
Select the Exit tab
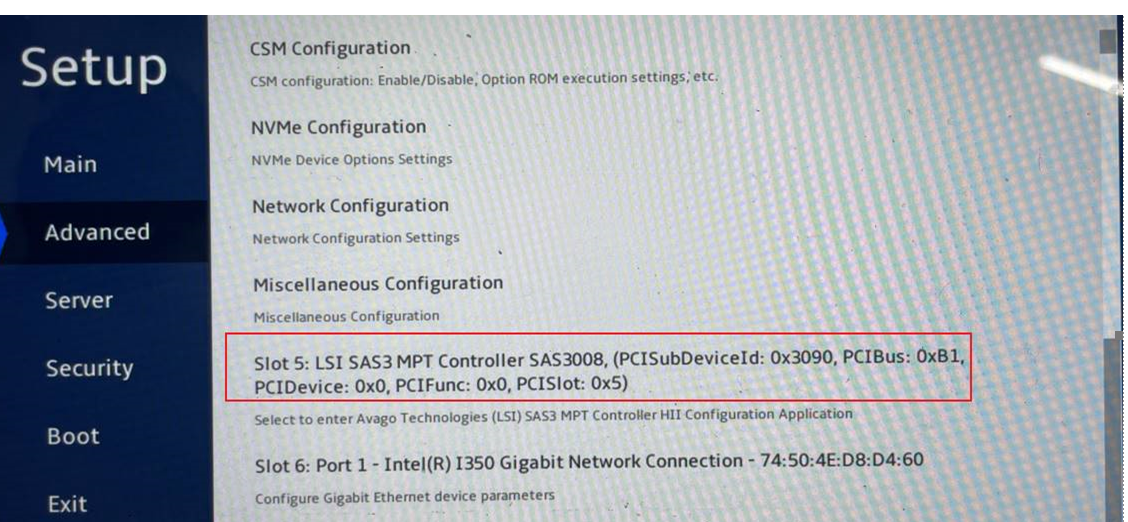(68, 504)
